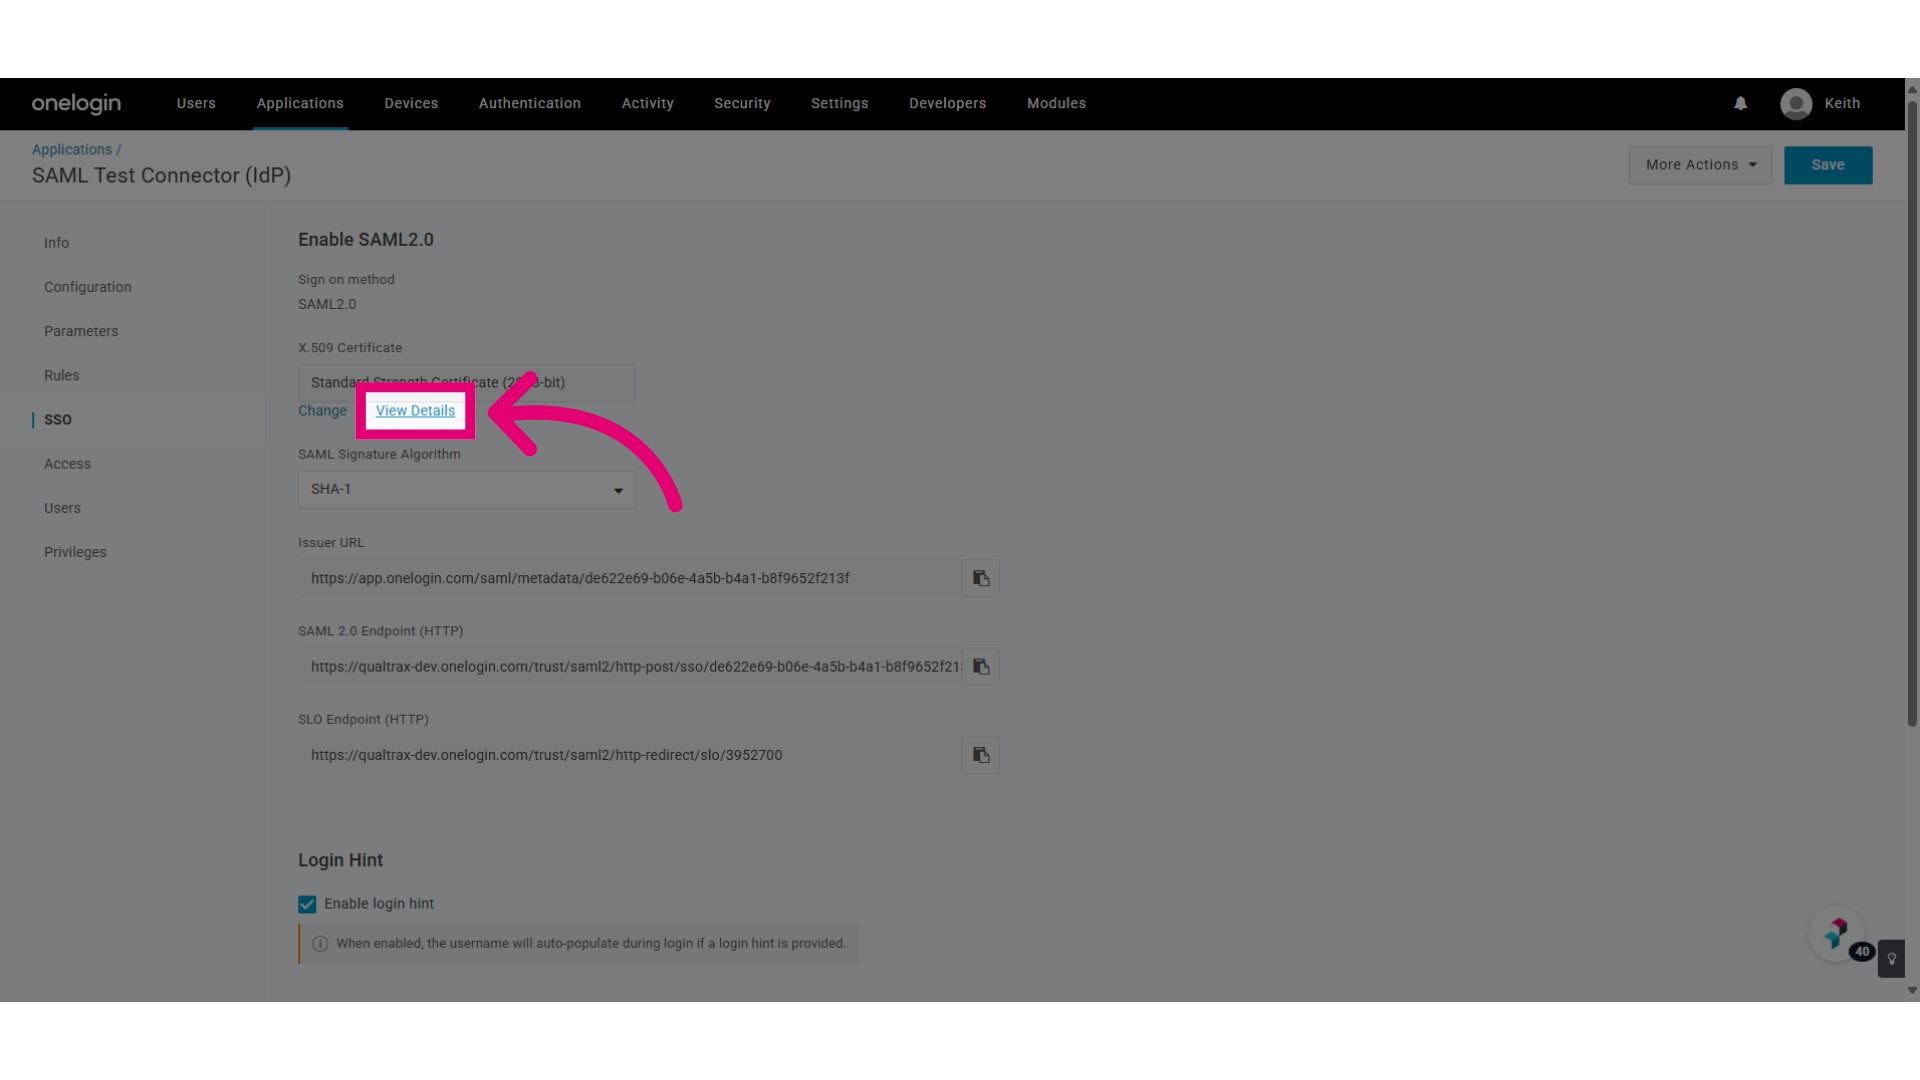Click the floating guide widget icon

pos(1836,933)
